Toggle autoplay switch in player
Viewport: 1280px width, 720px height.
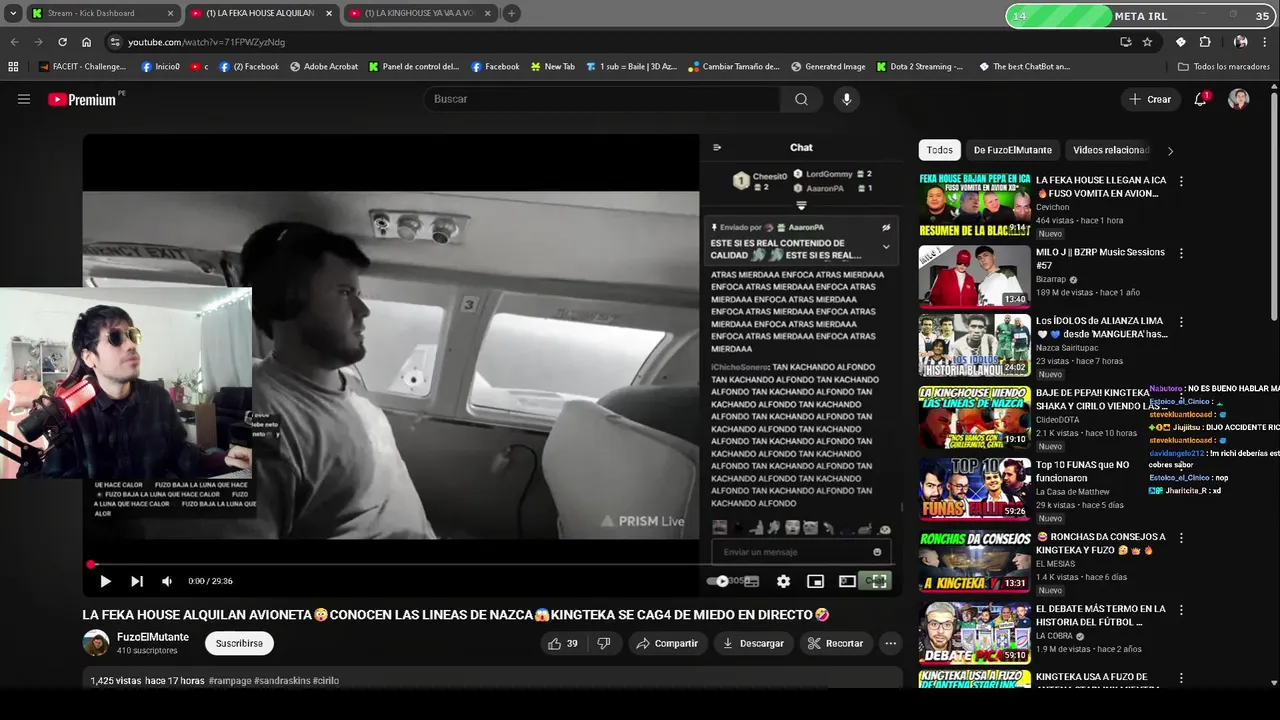coord(719,581)
